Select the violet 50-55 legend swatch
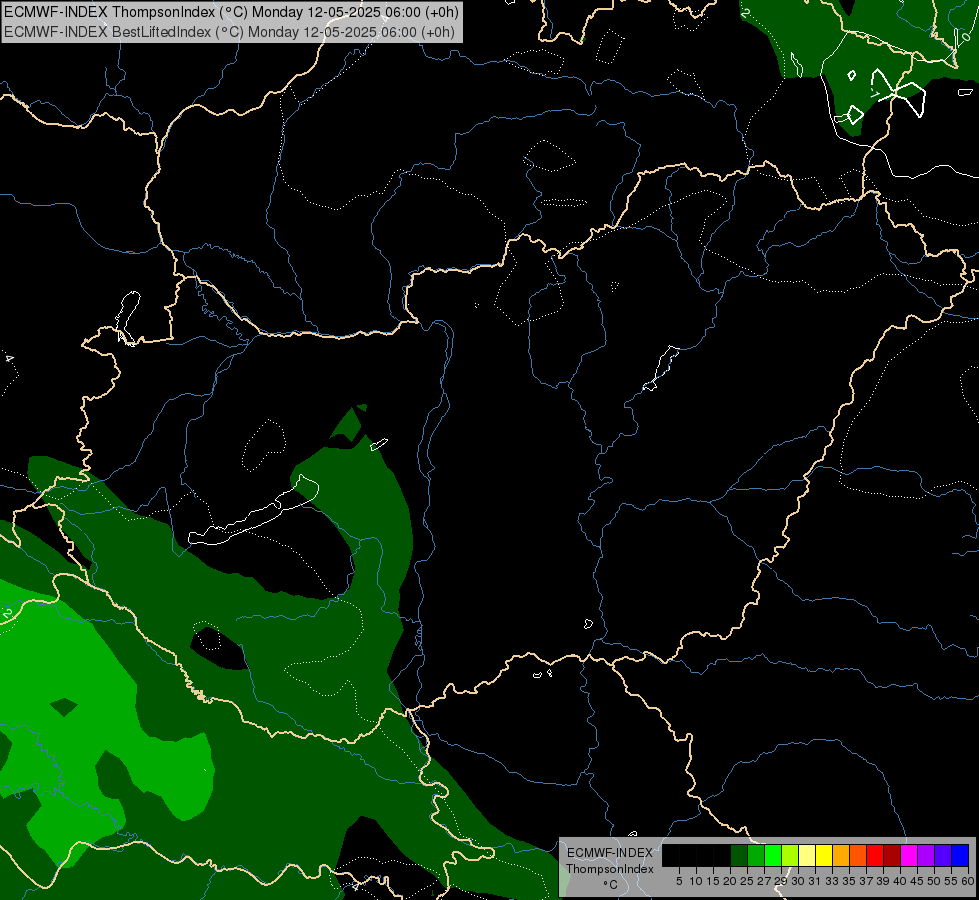 point(943,855)
